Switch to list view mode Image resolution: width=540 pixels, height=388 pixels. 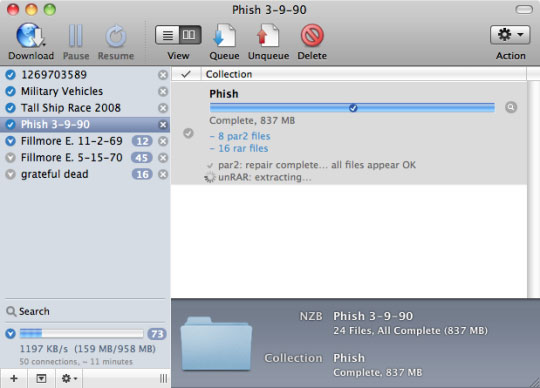(167, 35)
